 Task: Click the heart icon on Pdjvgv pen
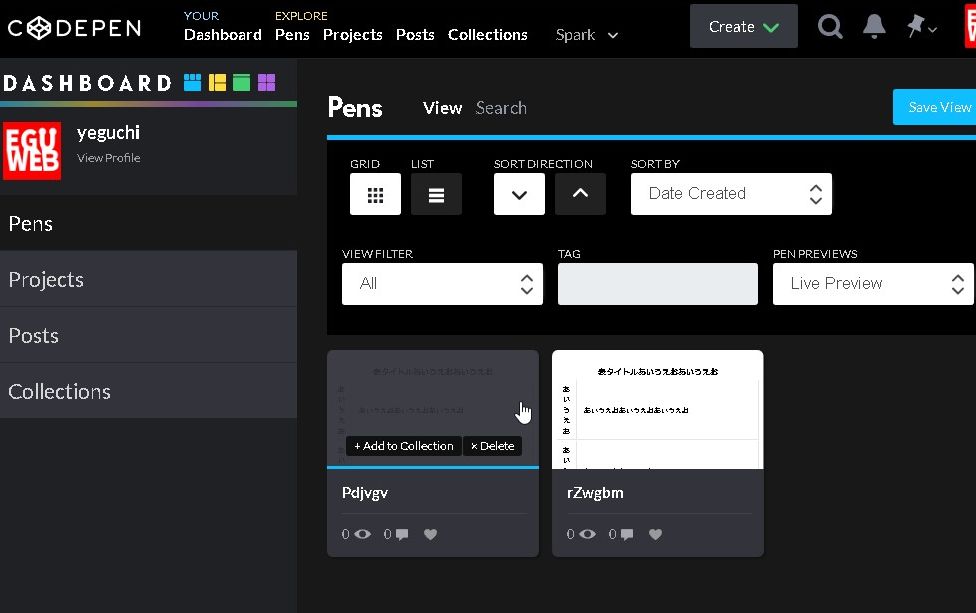[431, 535]
